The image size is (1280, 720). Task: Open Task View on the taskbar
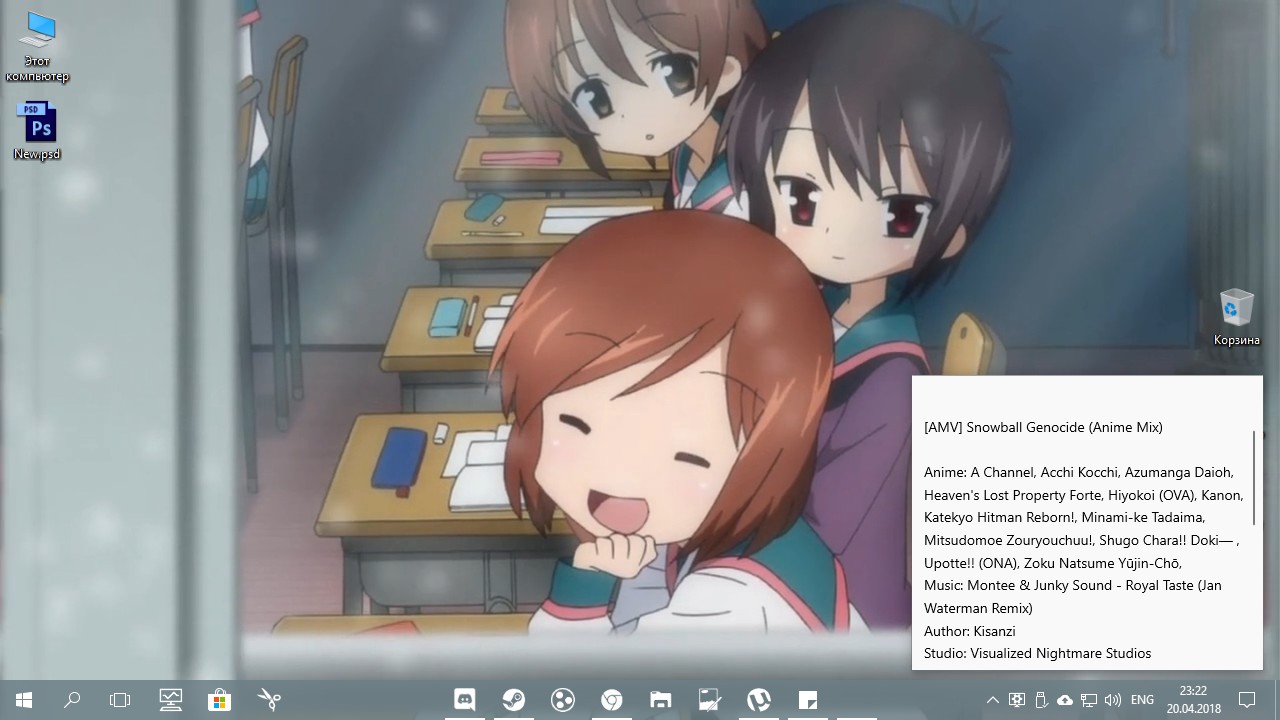click(x=120, y=700)
